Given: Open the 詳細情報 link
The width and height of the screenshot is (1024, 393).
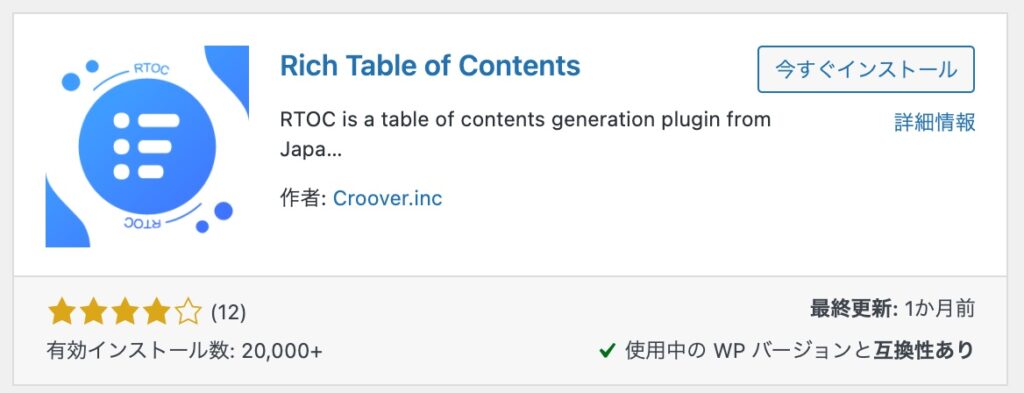Looking at the screenshot, I should click(935, 122).
